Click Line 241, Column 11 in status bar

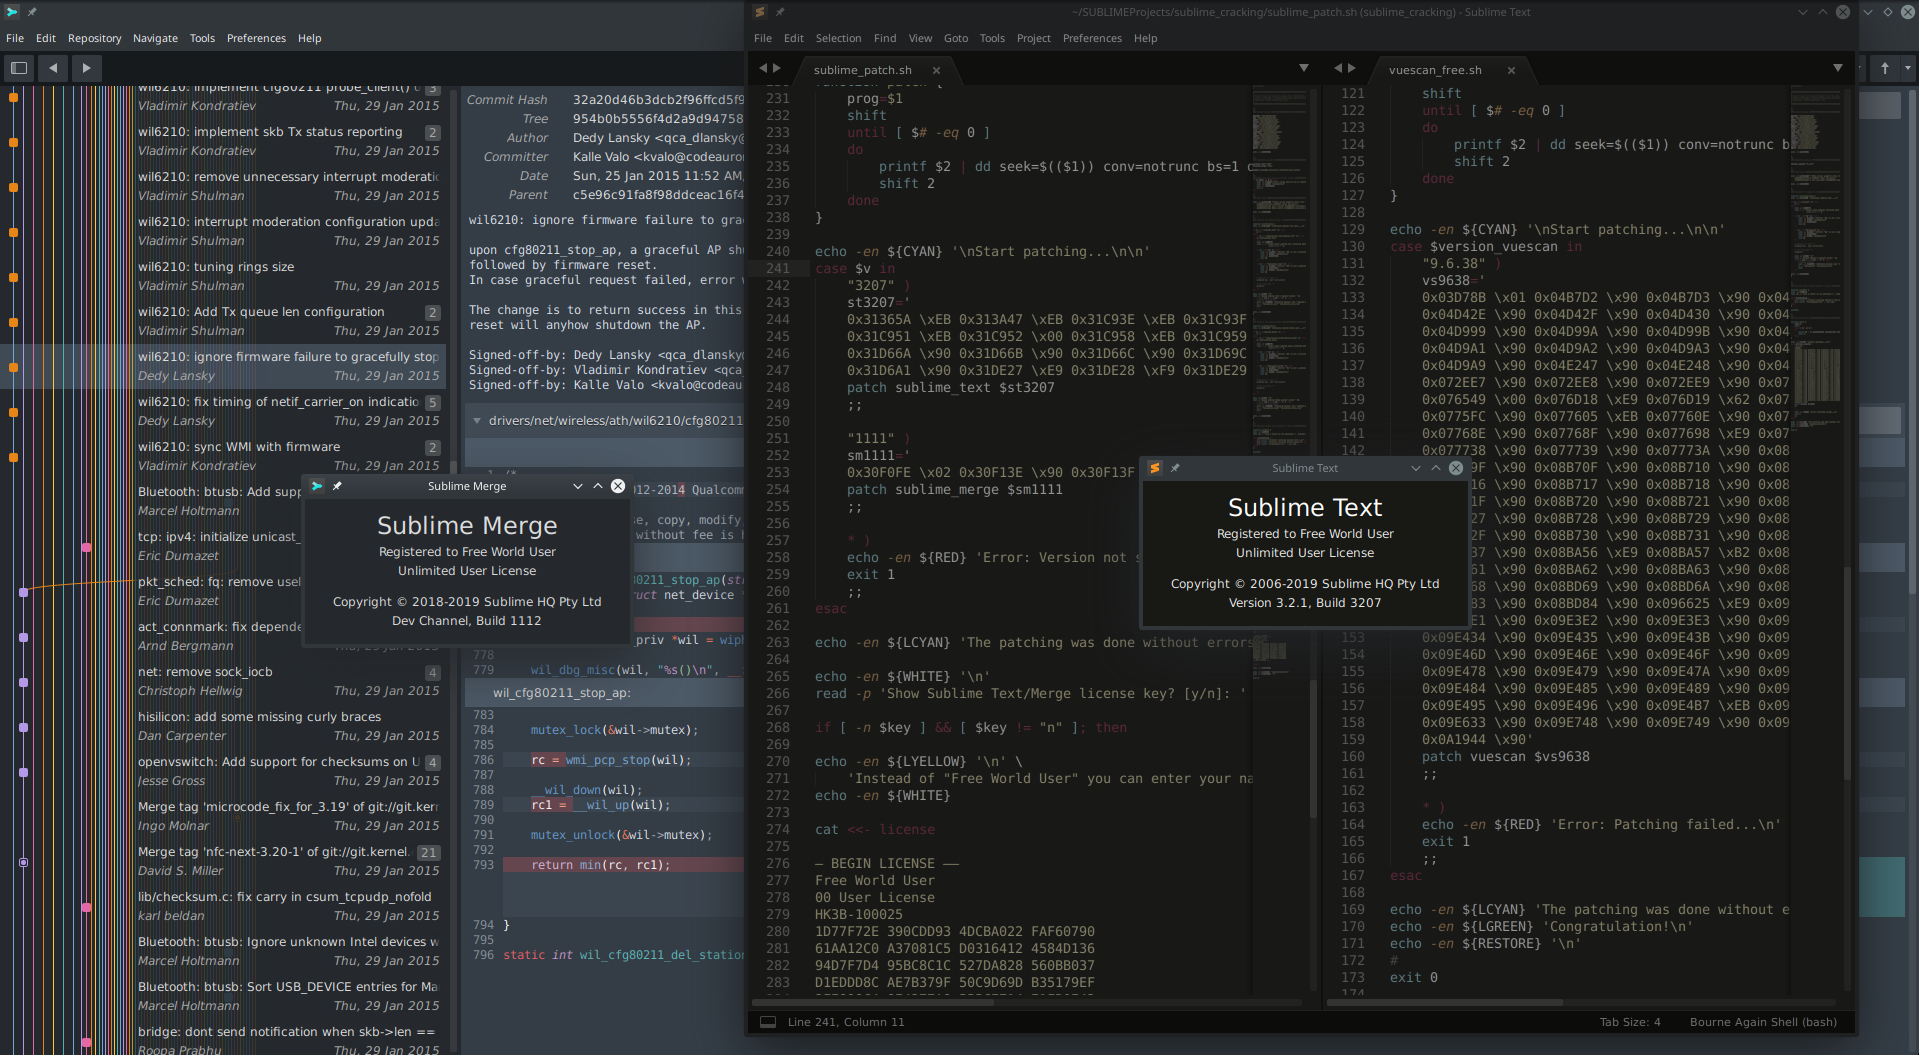coord(845,1022)
